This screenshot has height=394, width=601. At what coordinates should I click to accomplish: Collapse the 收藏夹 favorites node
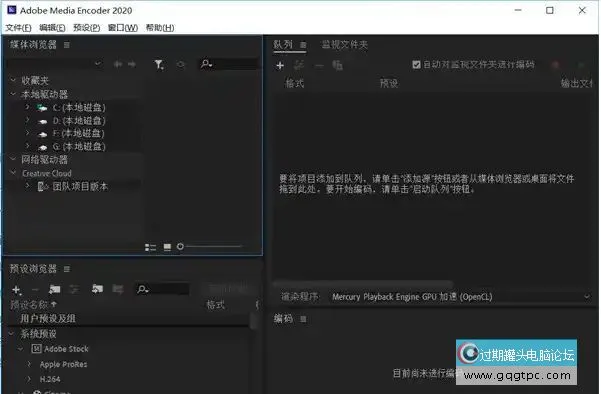[13, 80]
